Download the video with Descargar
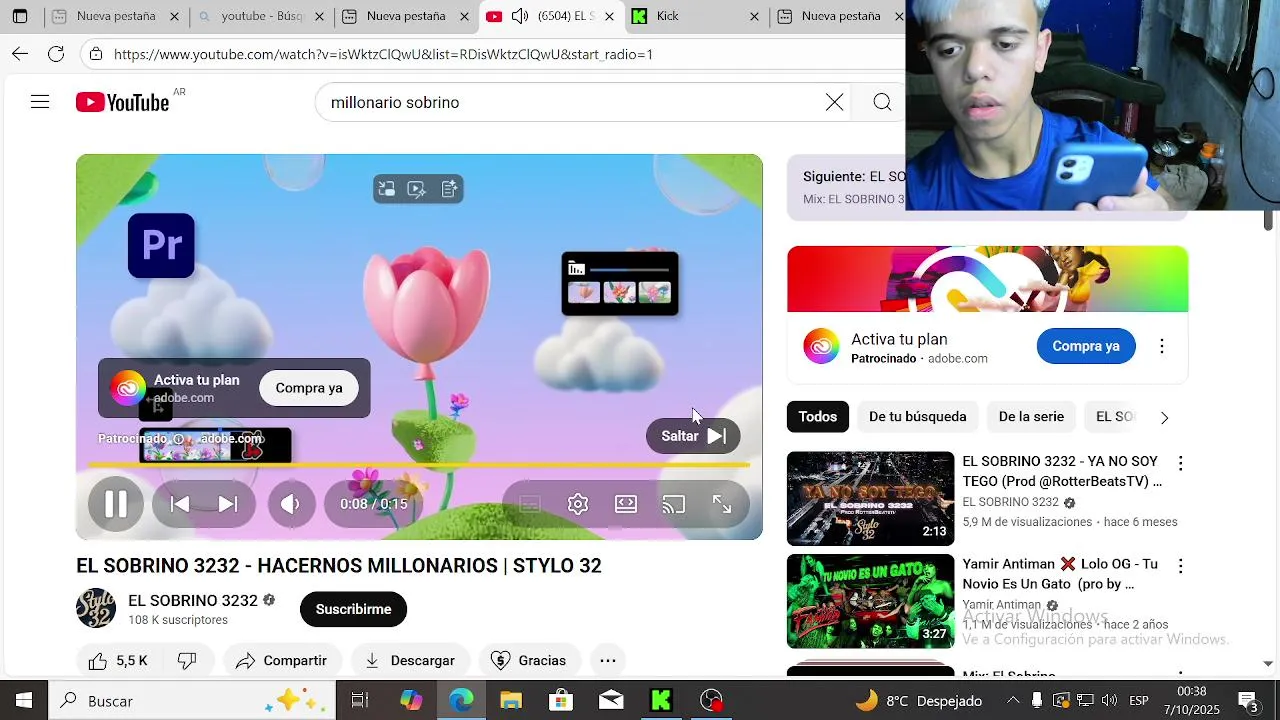The width and height of the screenshot is (1280, 720). (410, 660)
